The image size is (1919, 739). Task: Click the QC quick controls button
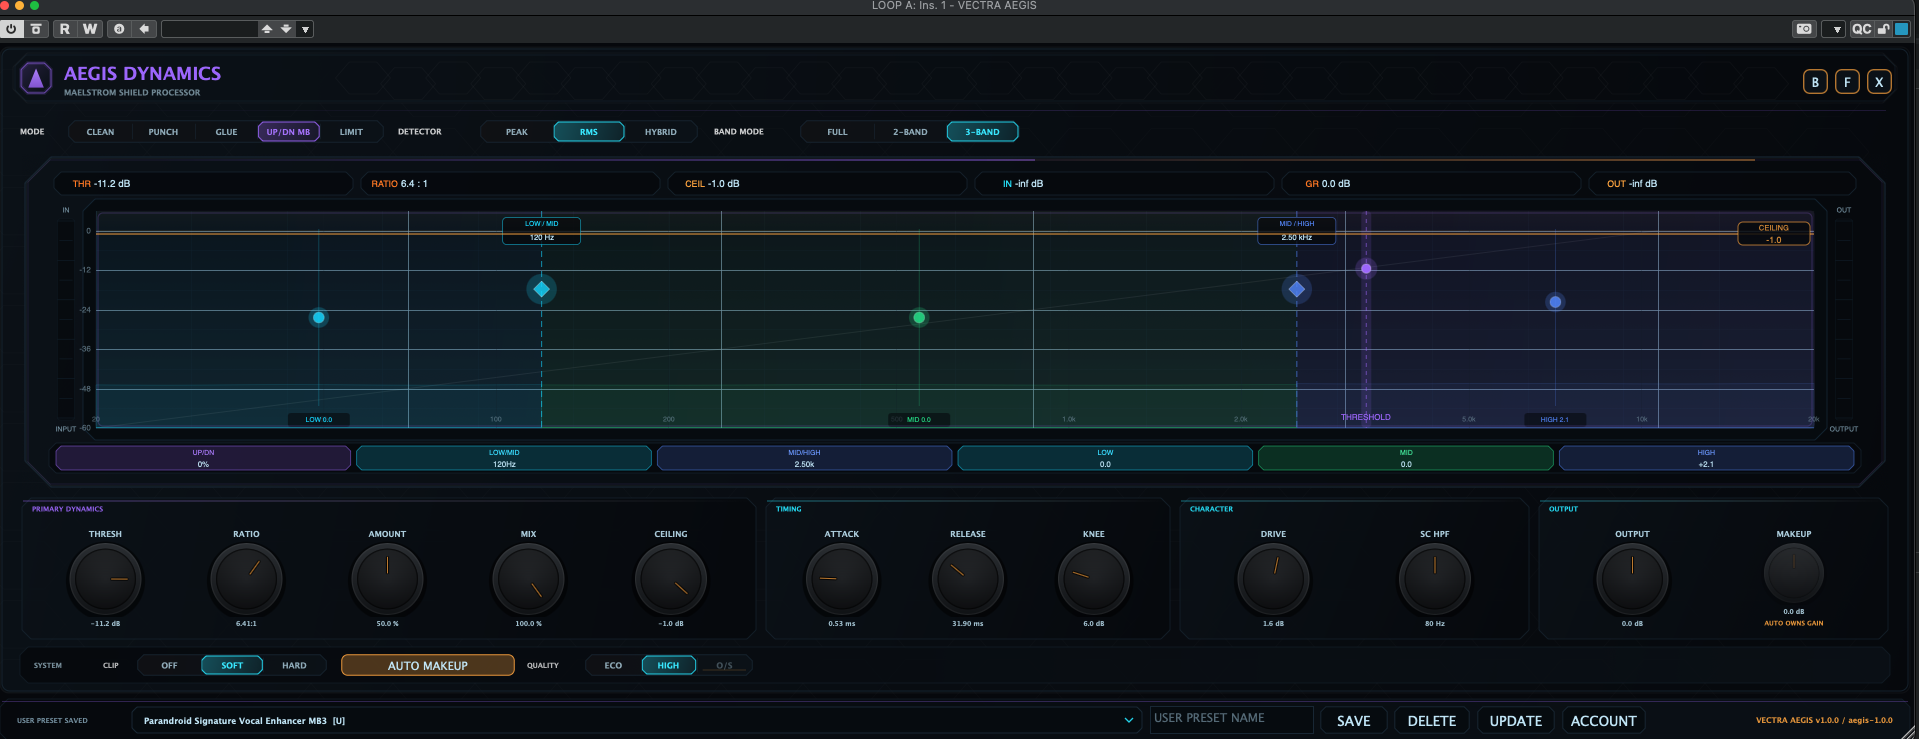[x=1861, y=29]
